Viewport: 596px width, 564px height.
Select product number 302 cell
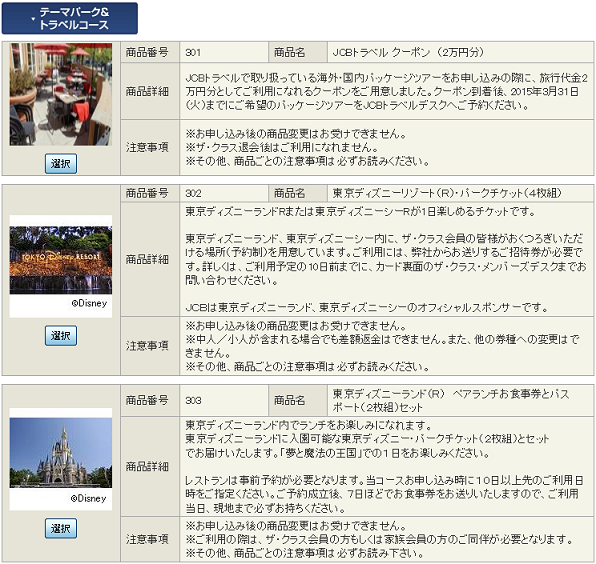coord(224,193)
